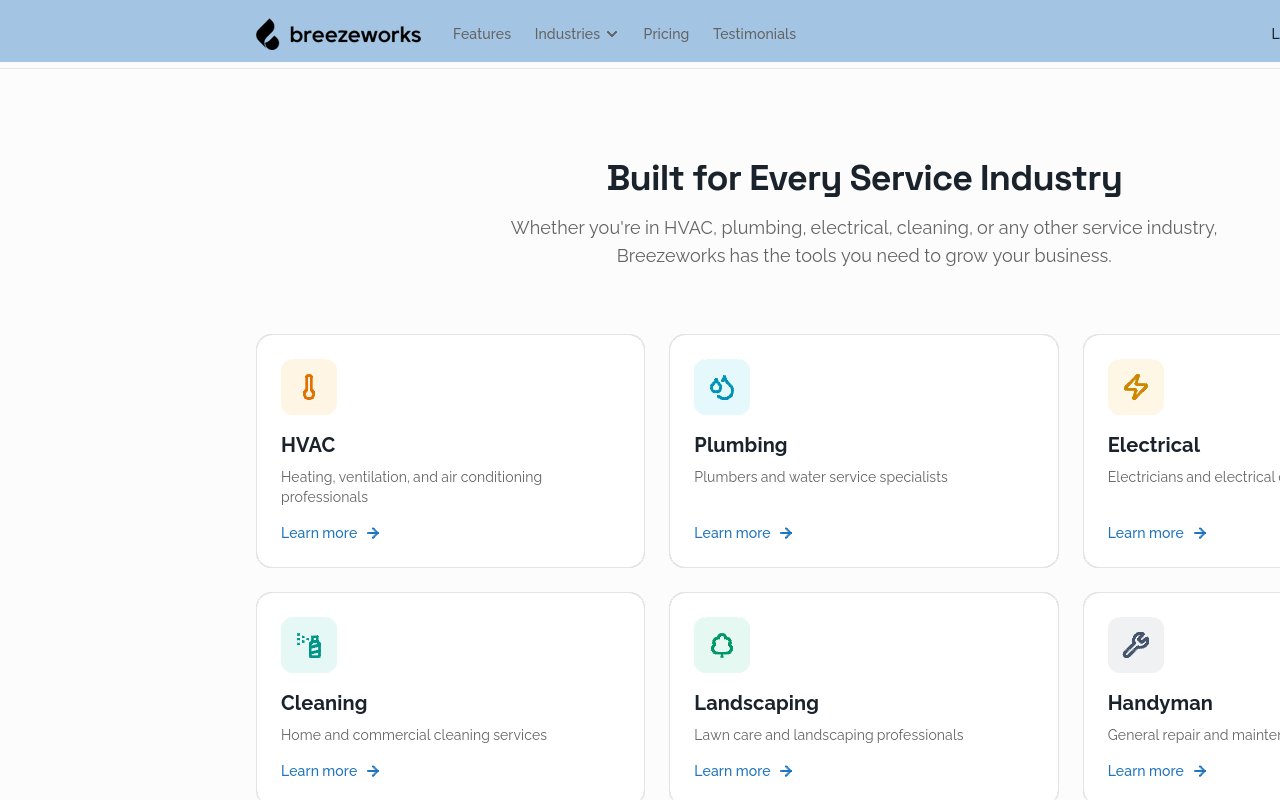Click the arrow next to Landscaping Learn more

786,771
